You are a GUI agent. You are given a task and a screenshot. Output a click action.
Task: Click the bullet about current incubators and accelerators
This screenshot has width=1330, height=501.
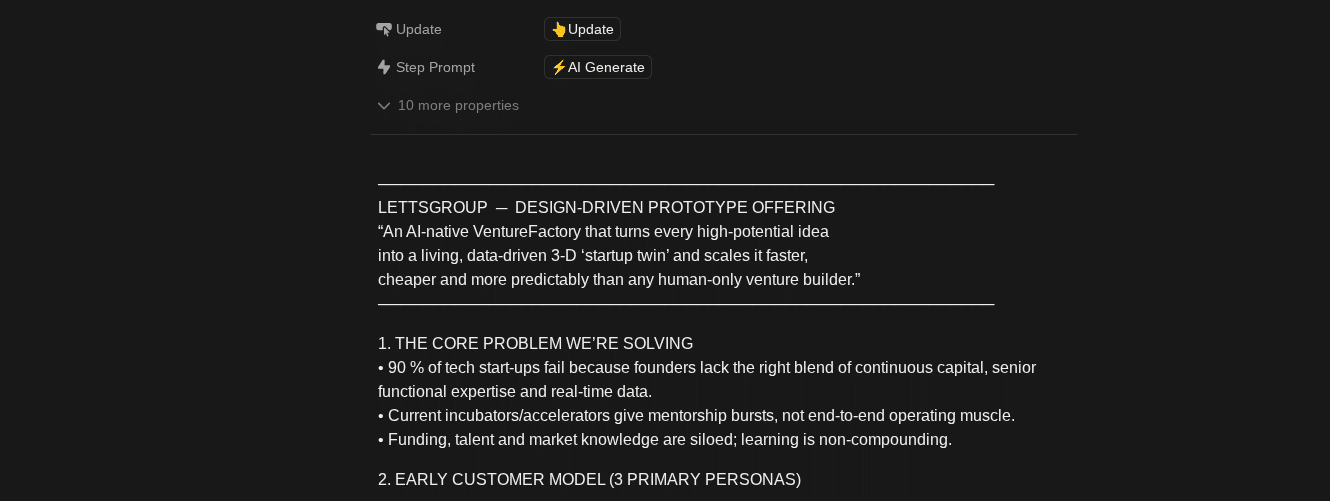point(696,415)
